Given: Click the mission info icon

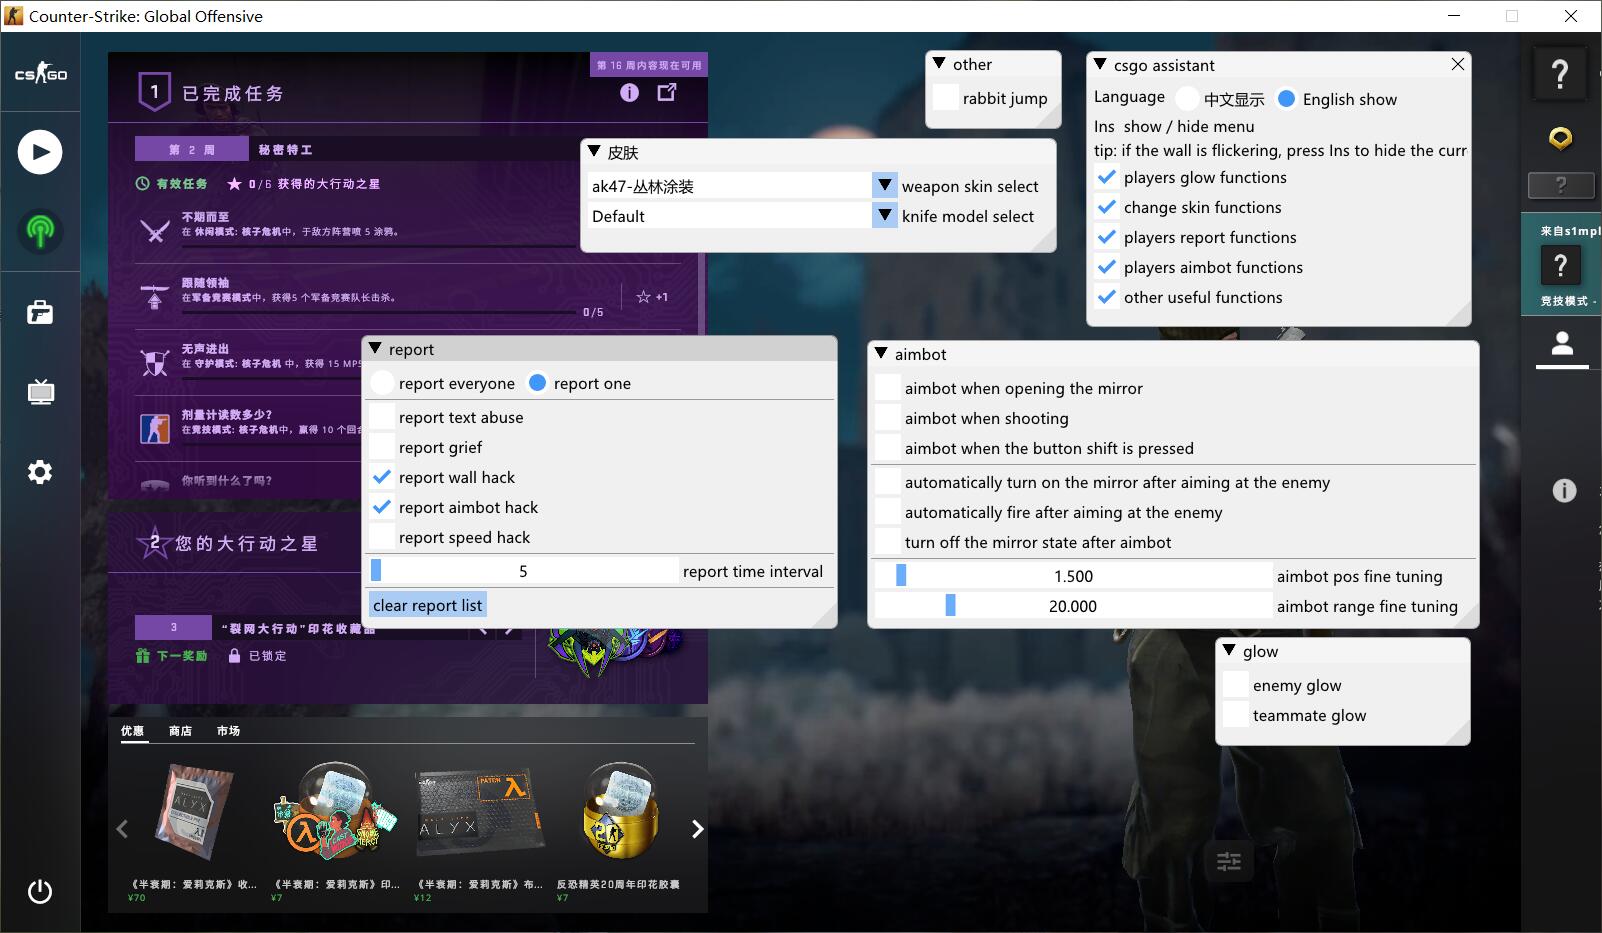Looking at the screenshot, I should (629, 92).
